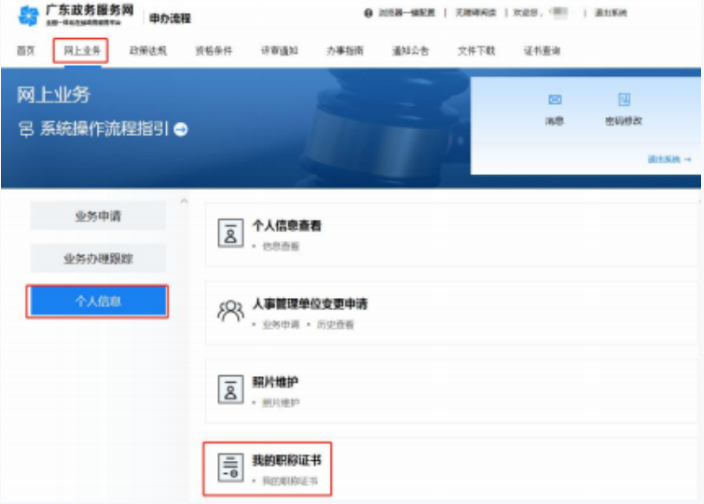Image resolution: width=704 pixels, height=504 pixels.
Task: Click the 我的职称证书 card title
Action: click(287, 460)
